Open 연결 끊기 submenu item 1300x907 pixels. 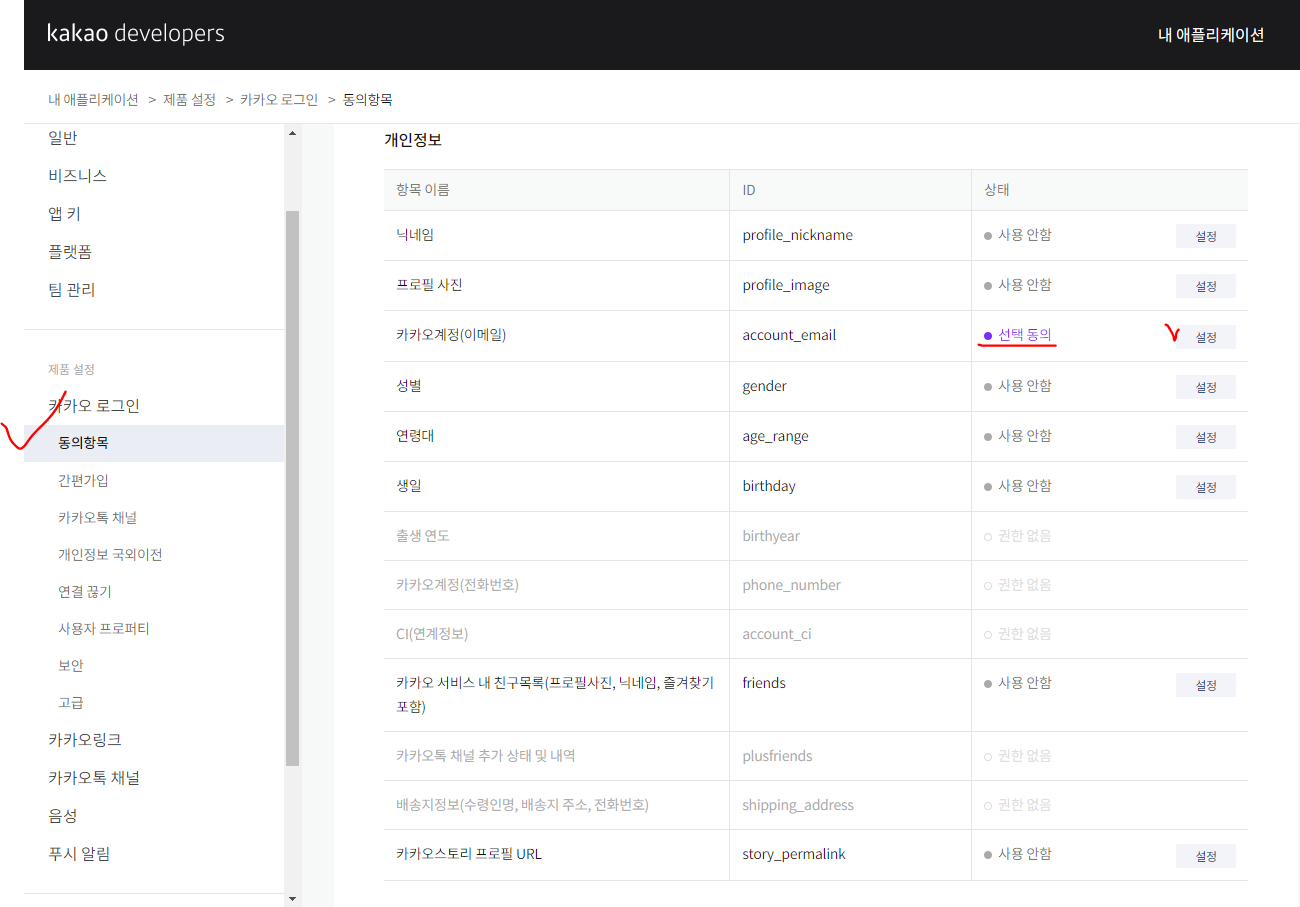click(x=85, y=592)
